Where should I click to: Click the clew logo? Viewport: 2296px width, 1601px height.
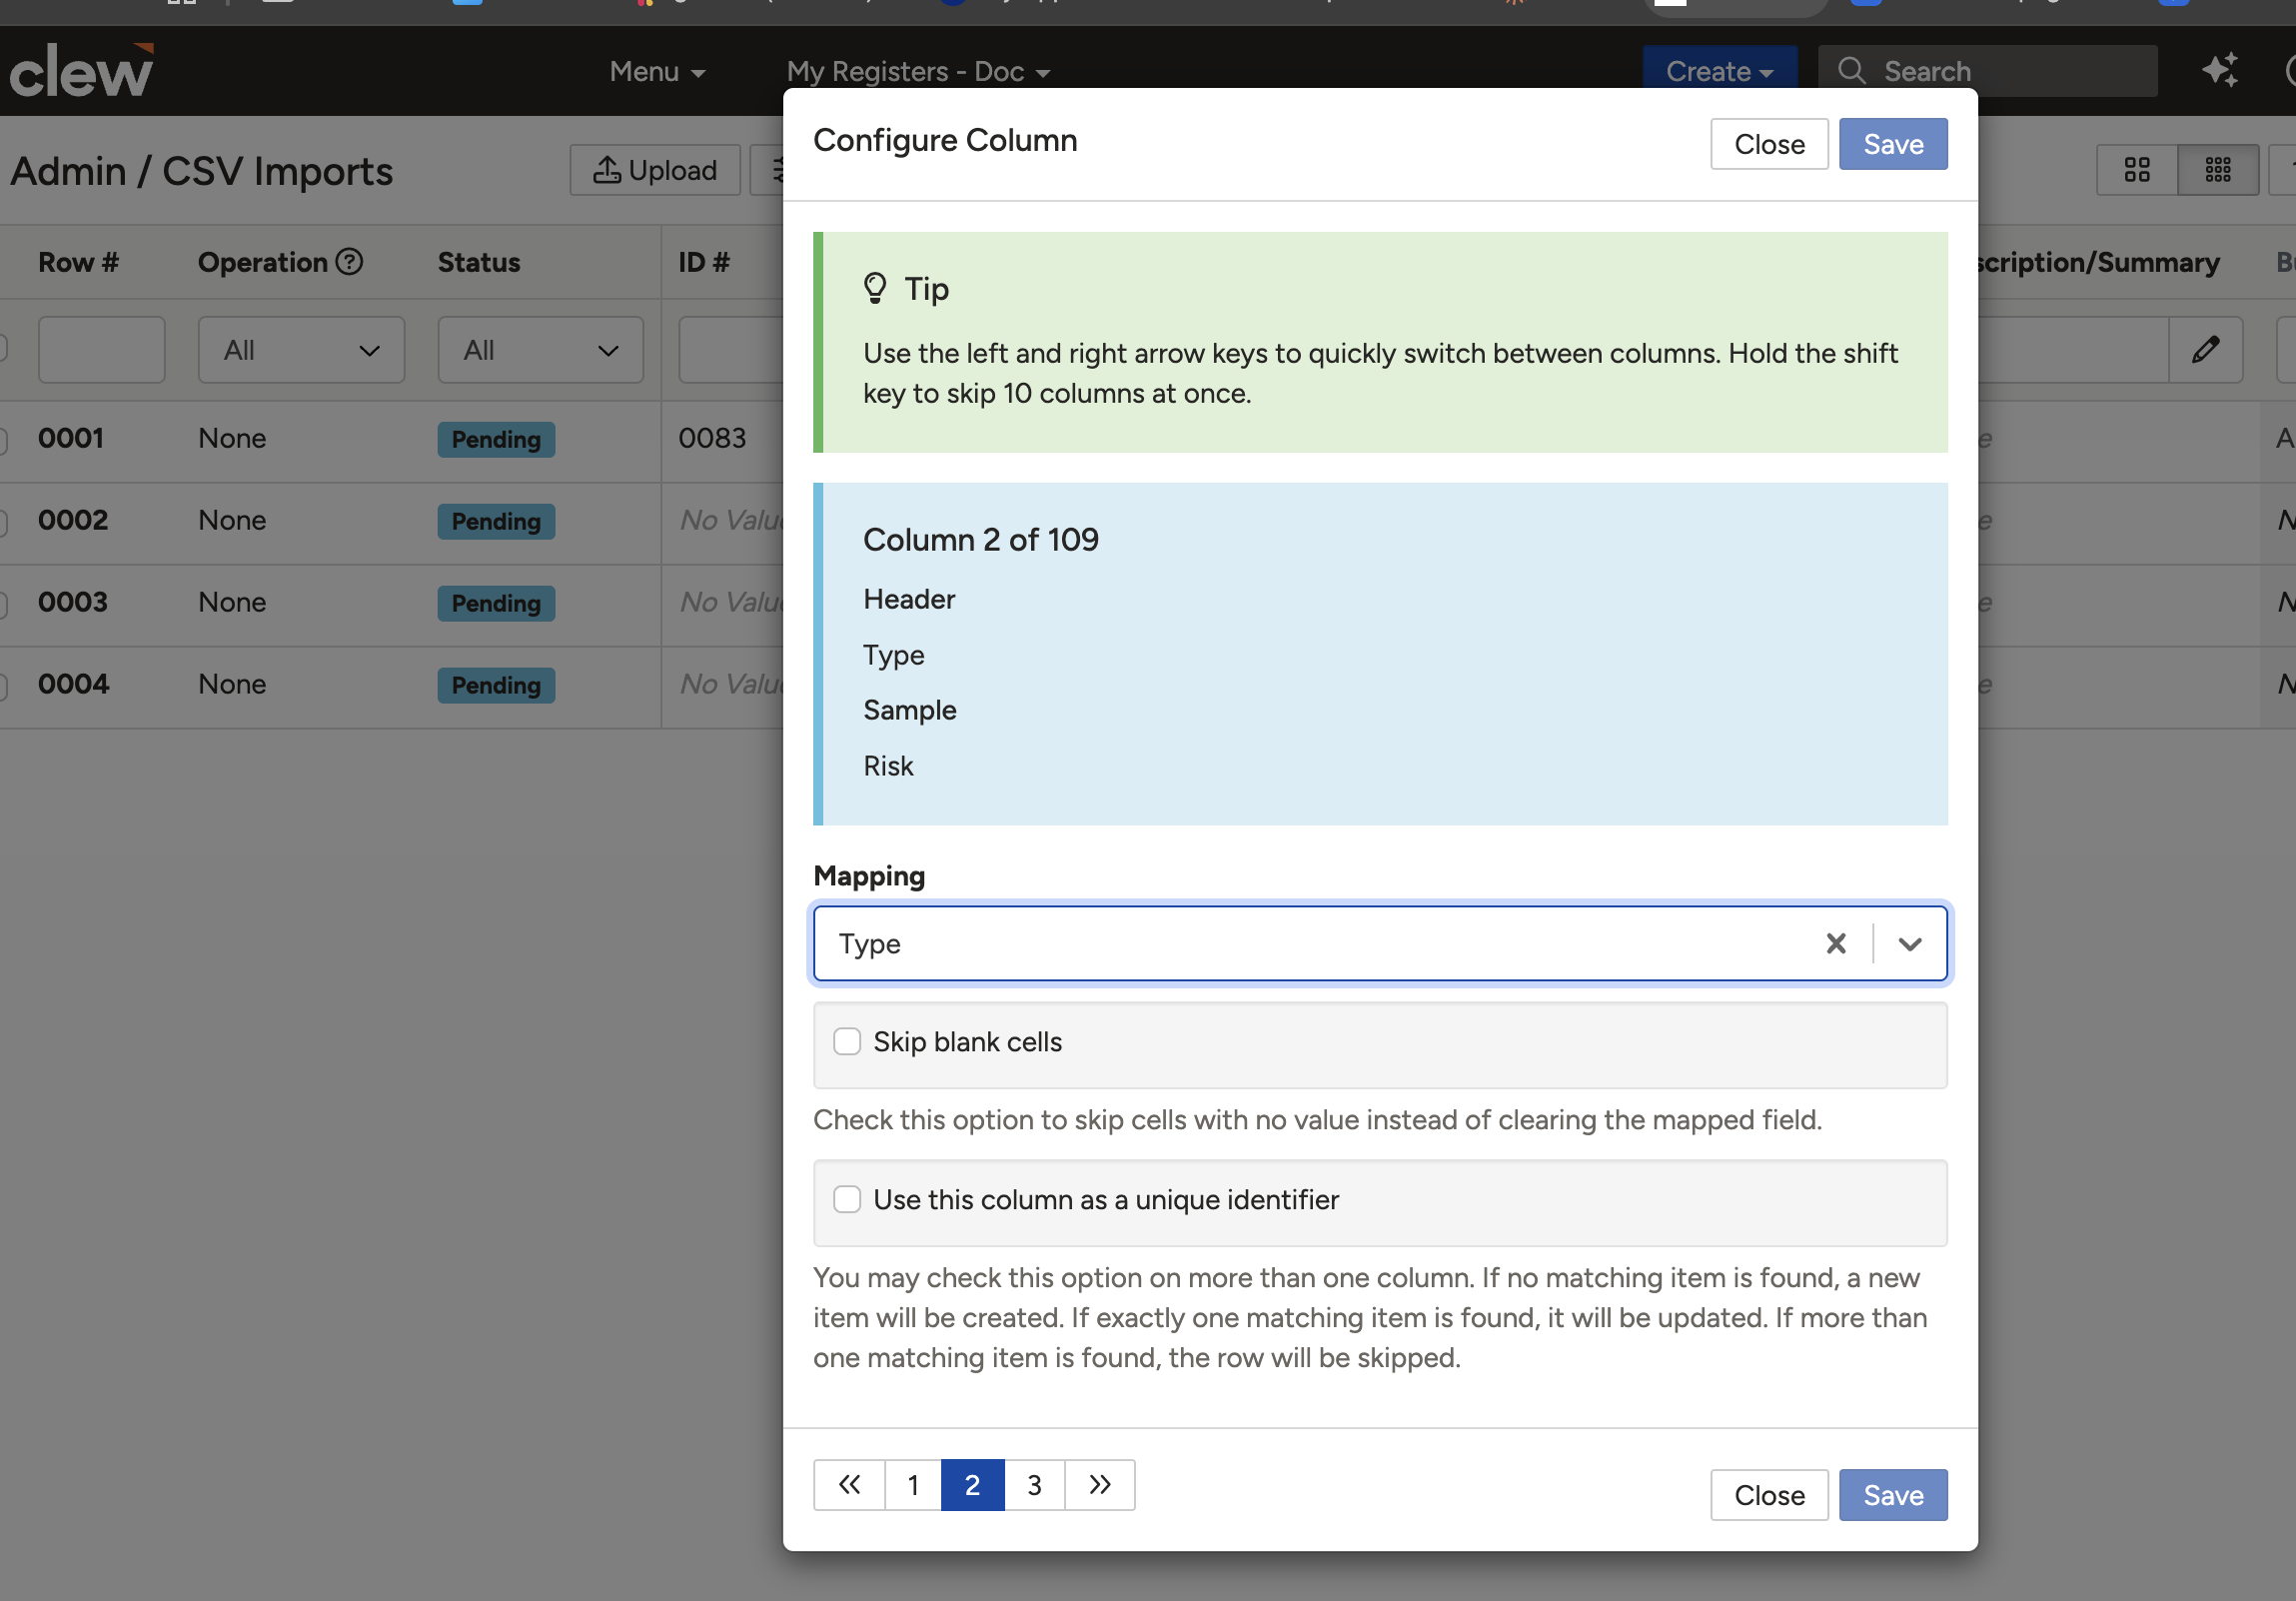pyautogui.click(x=81, y=71)
